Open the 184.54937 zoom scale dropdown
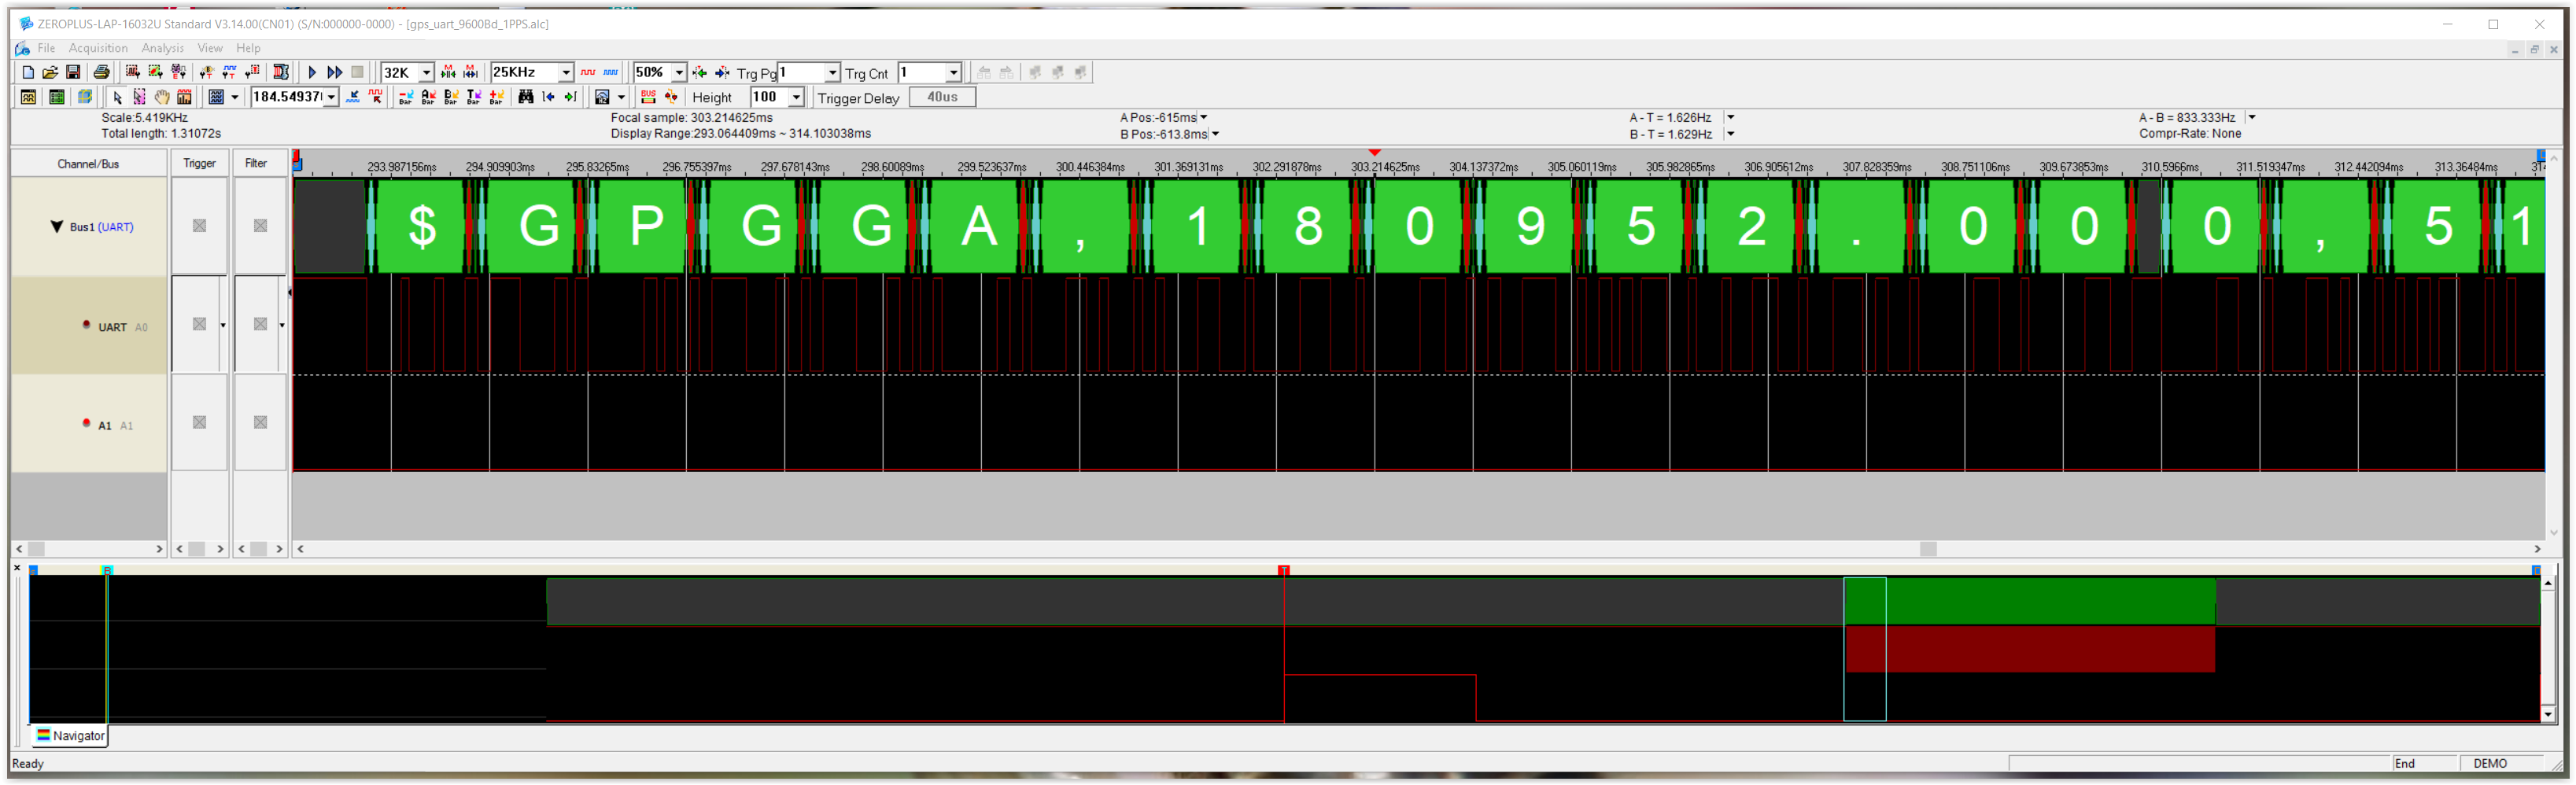 click(331, 97)
